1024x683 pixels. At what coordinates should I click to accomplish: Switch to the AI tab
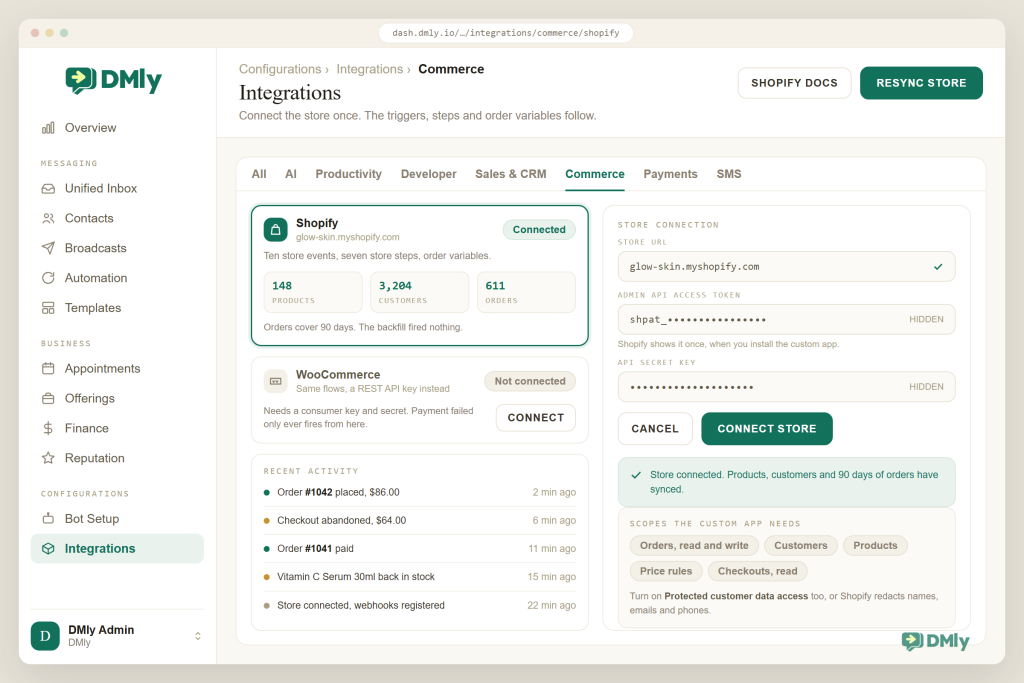291,174
